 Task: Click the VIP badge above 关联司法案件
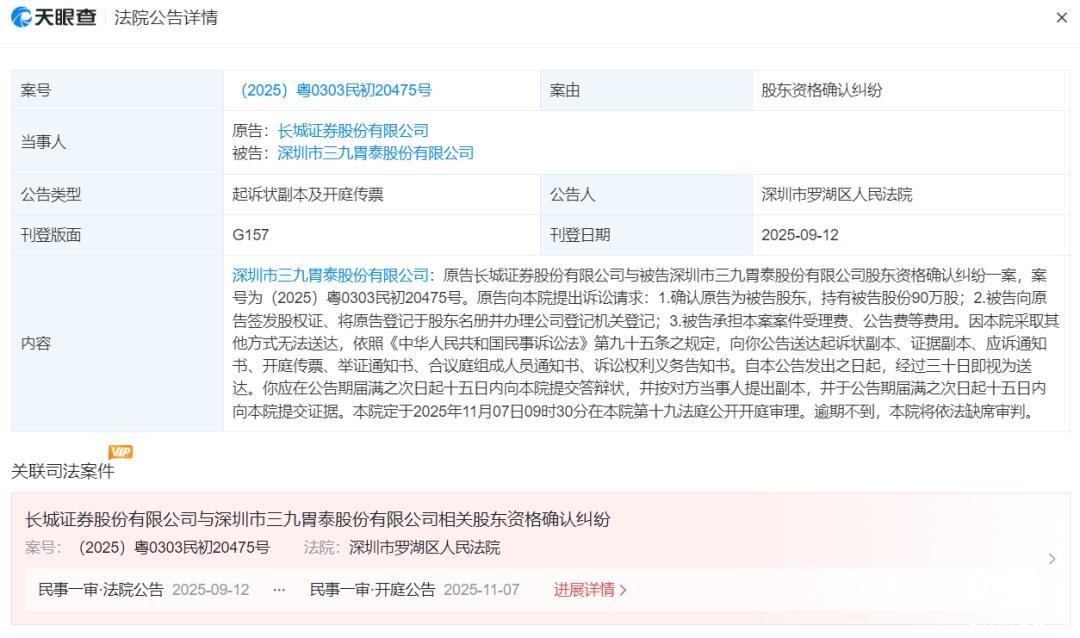[120, 452]
